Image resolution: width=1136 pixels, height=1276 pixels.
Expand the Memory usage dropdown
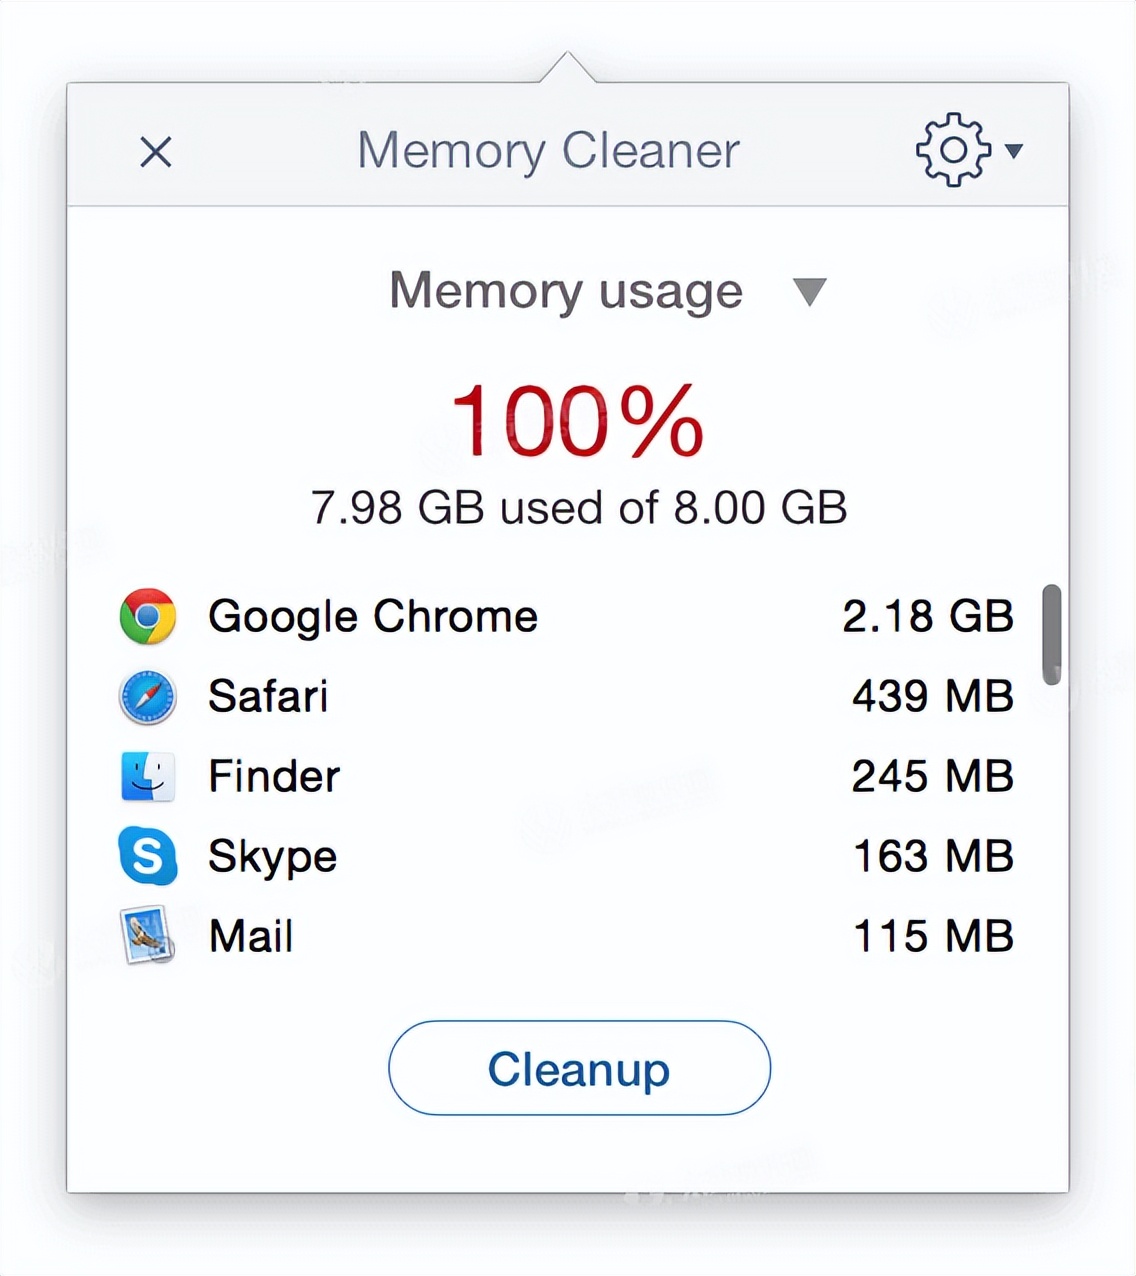pos(810,291)
